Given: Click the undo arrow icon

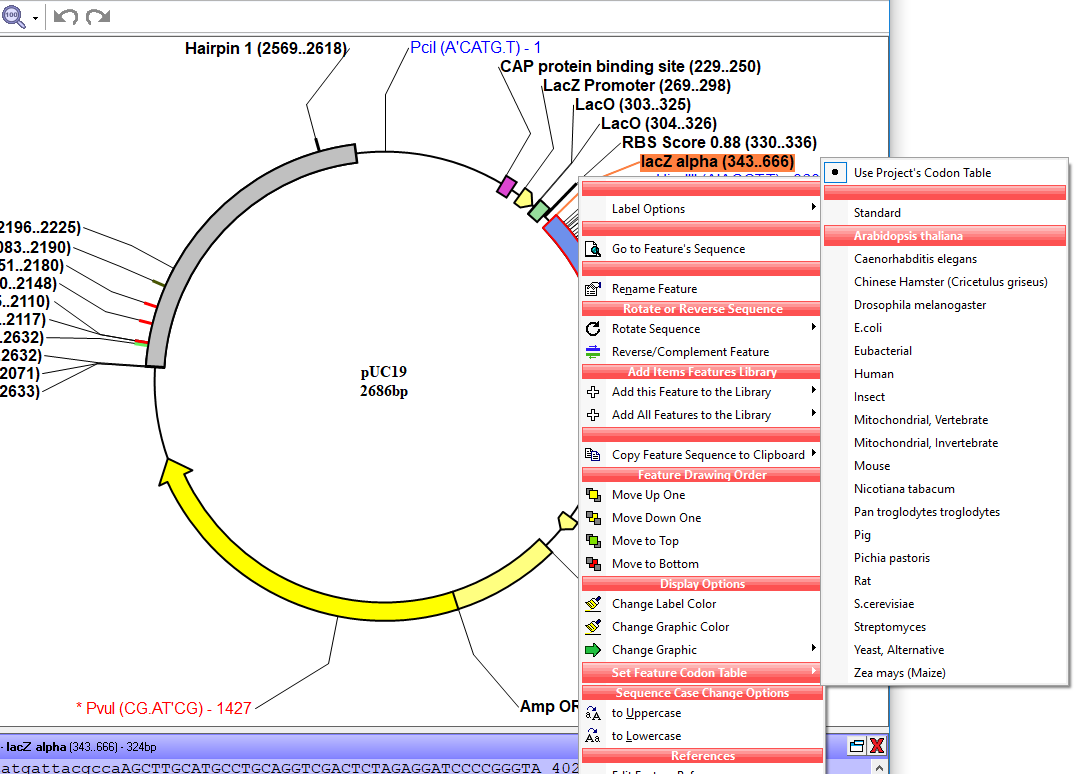Looking at the screenshot, I should [x=65, y=17].
